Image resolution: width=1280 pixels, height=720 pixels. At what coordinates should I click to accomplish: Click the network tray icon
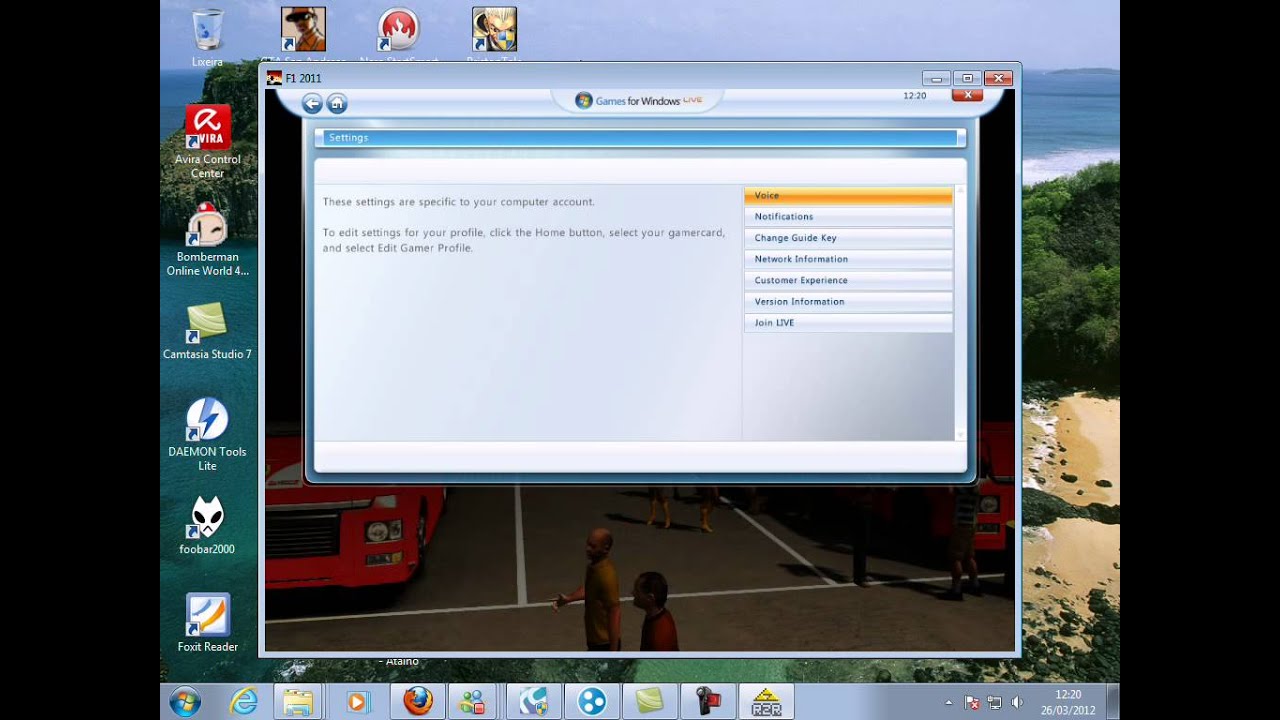(994, 703)
